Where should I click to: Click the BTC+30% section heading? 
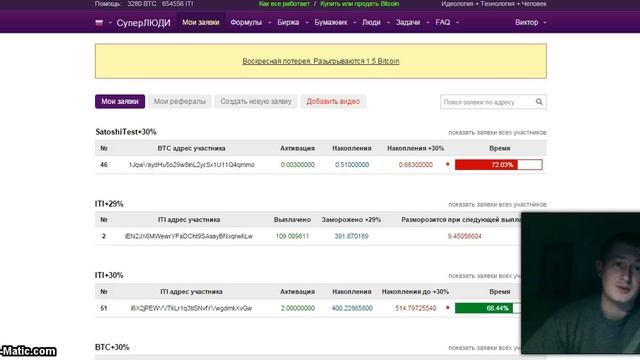112,347
